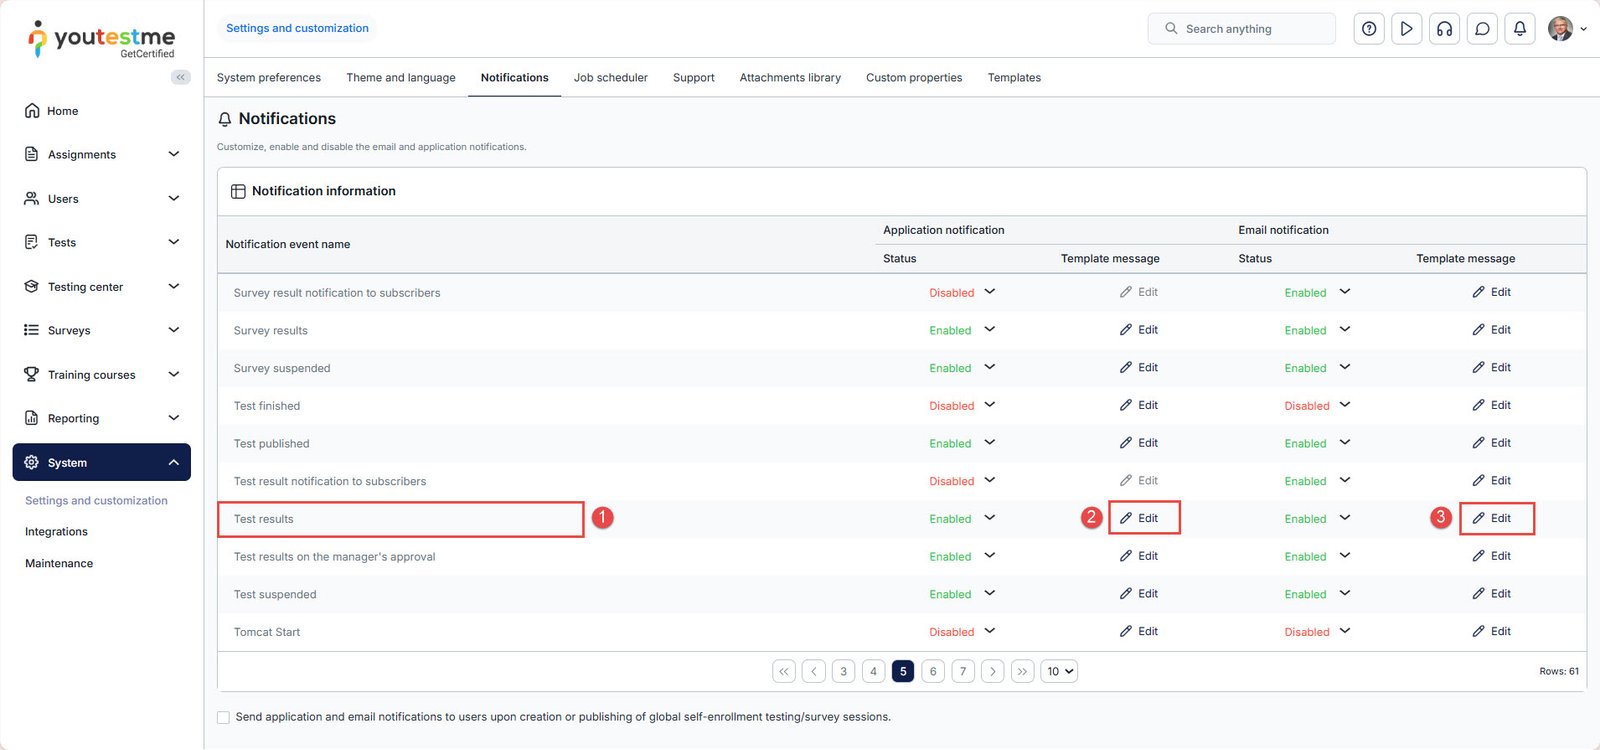Open the Templates tab

pos(1013,78)
